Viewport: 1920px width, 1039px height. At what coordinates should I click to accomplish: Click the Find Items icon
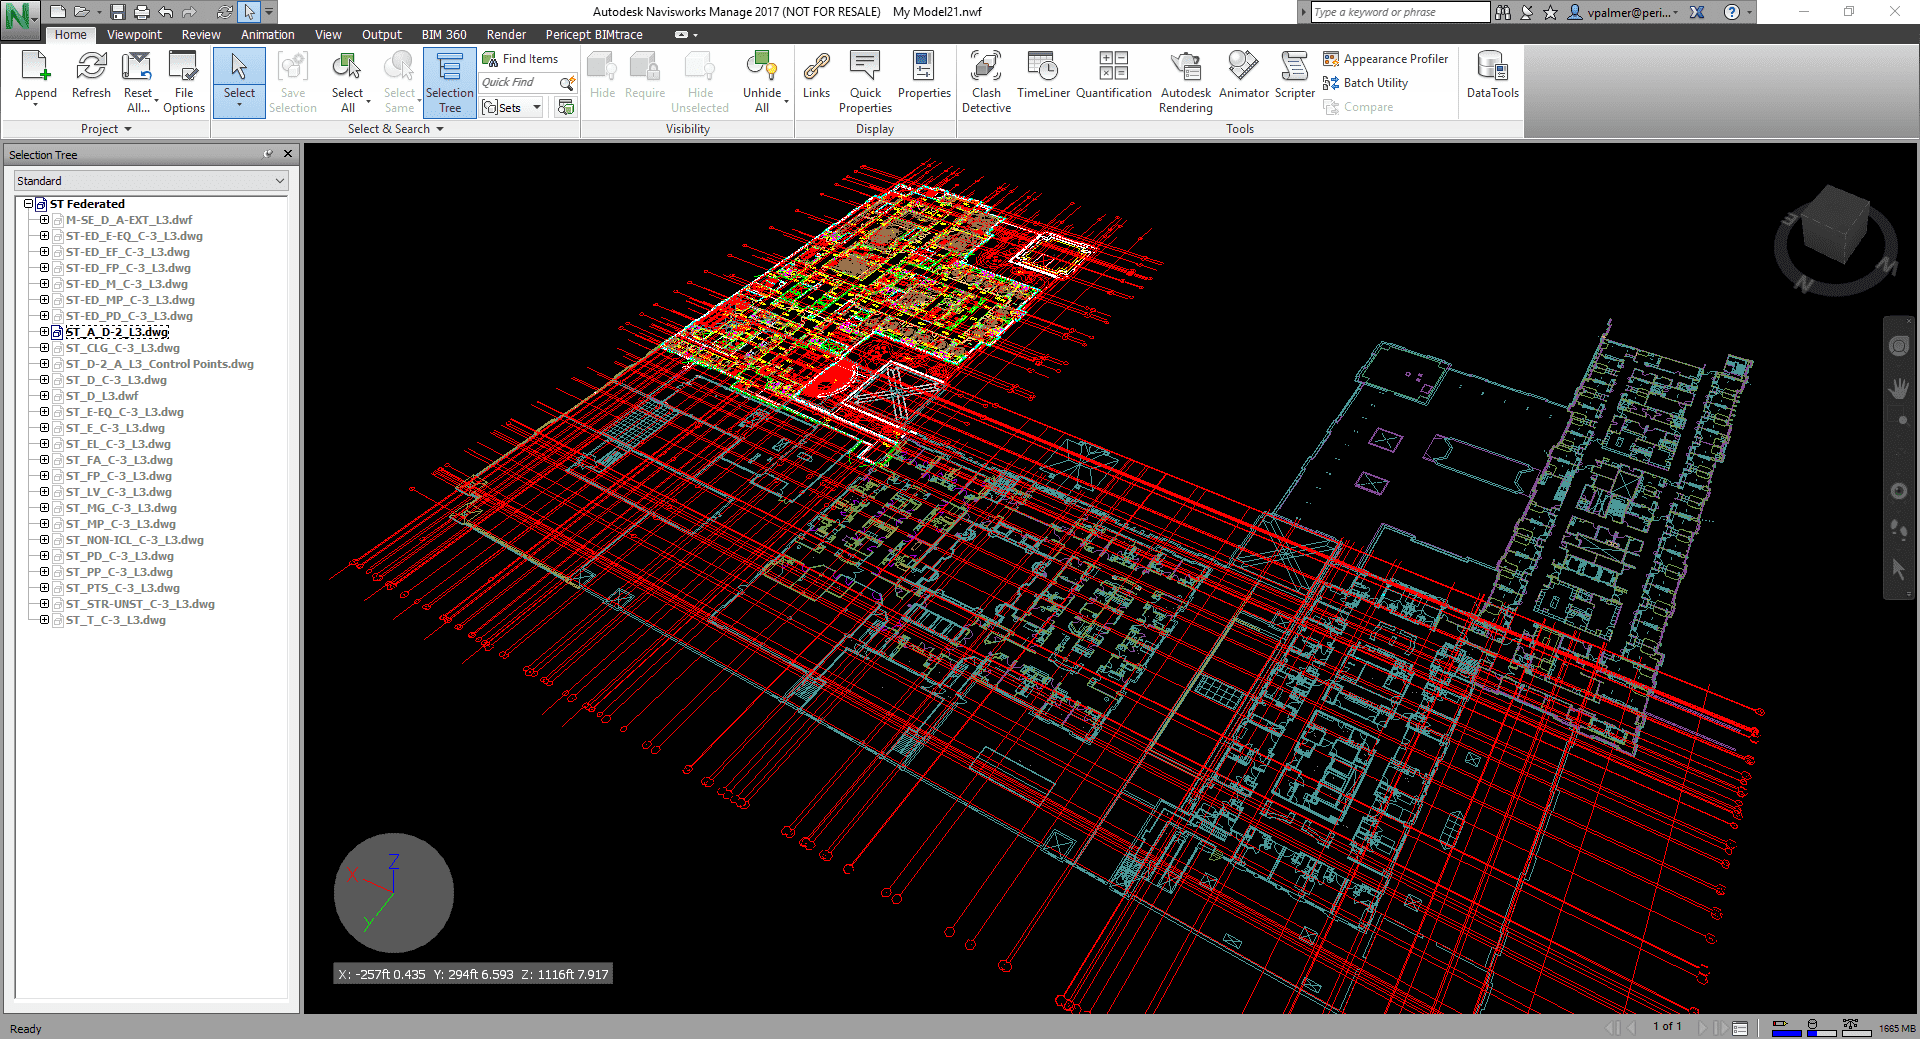[x=490, y=59]
